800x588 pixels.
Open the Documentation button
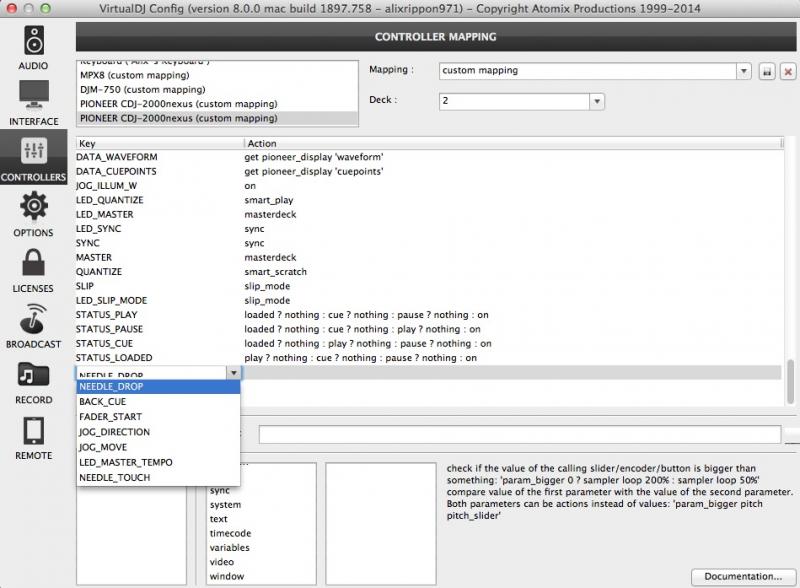point(743,576)
